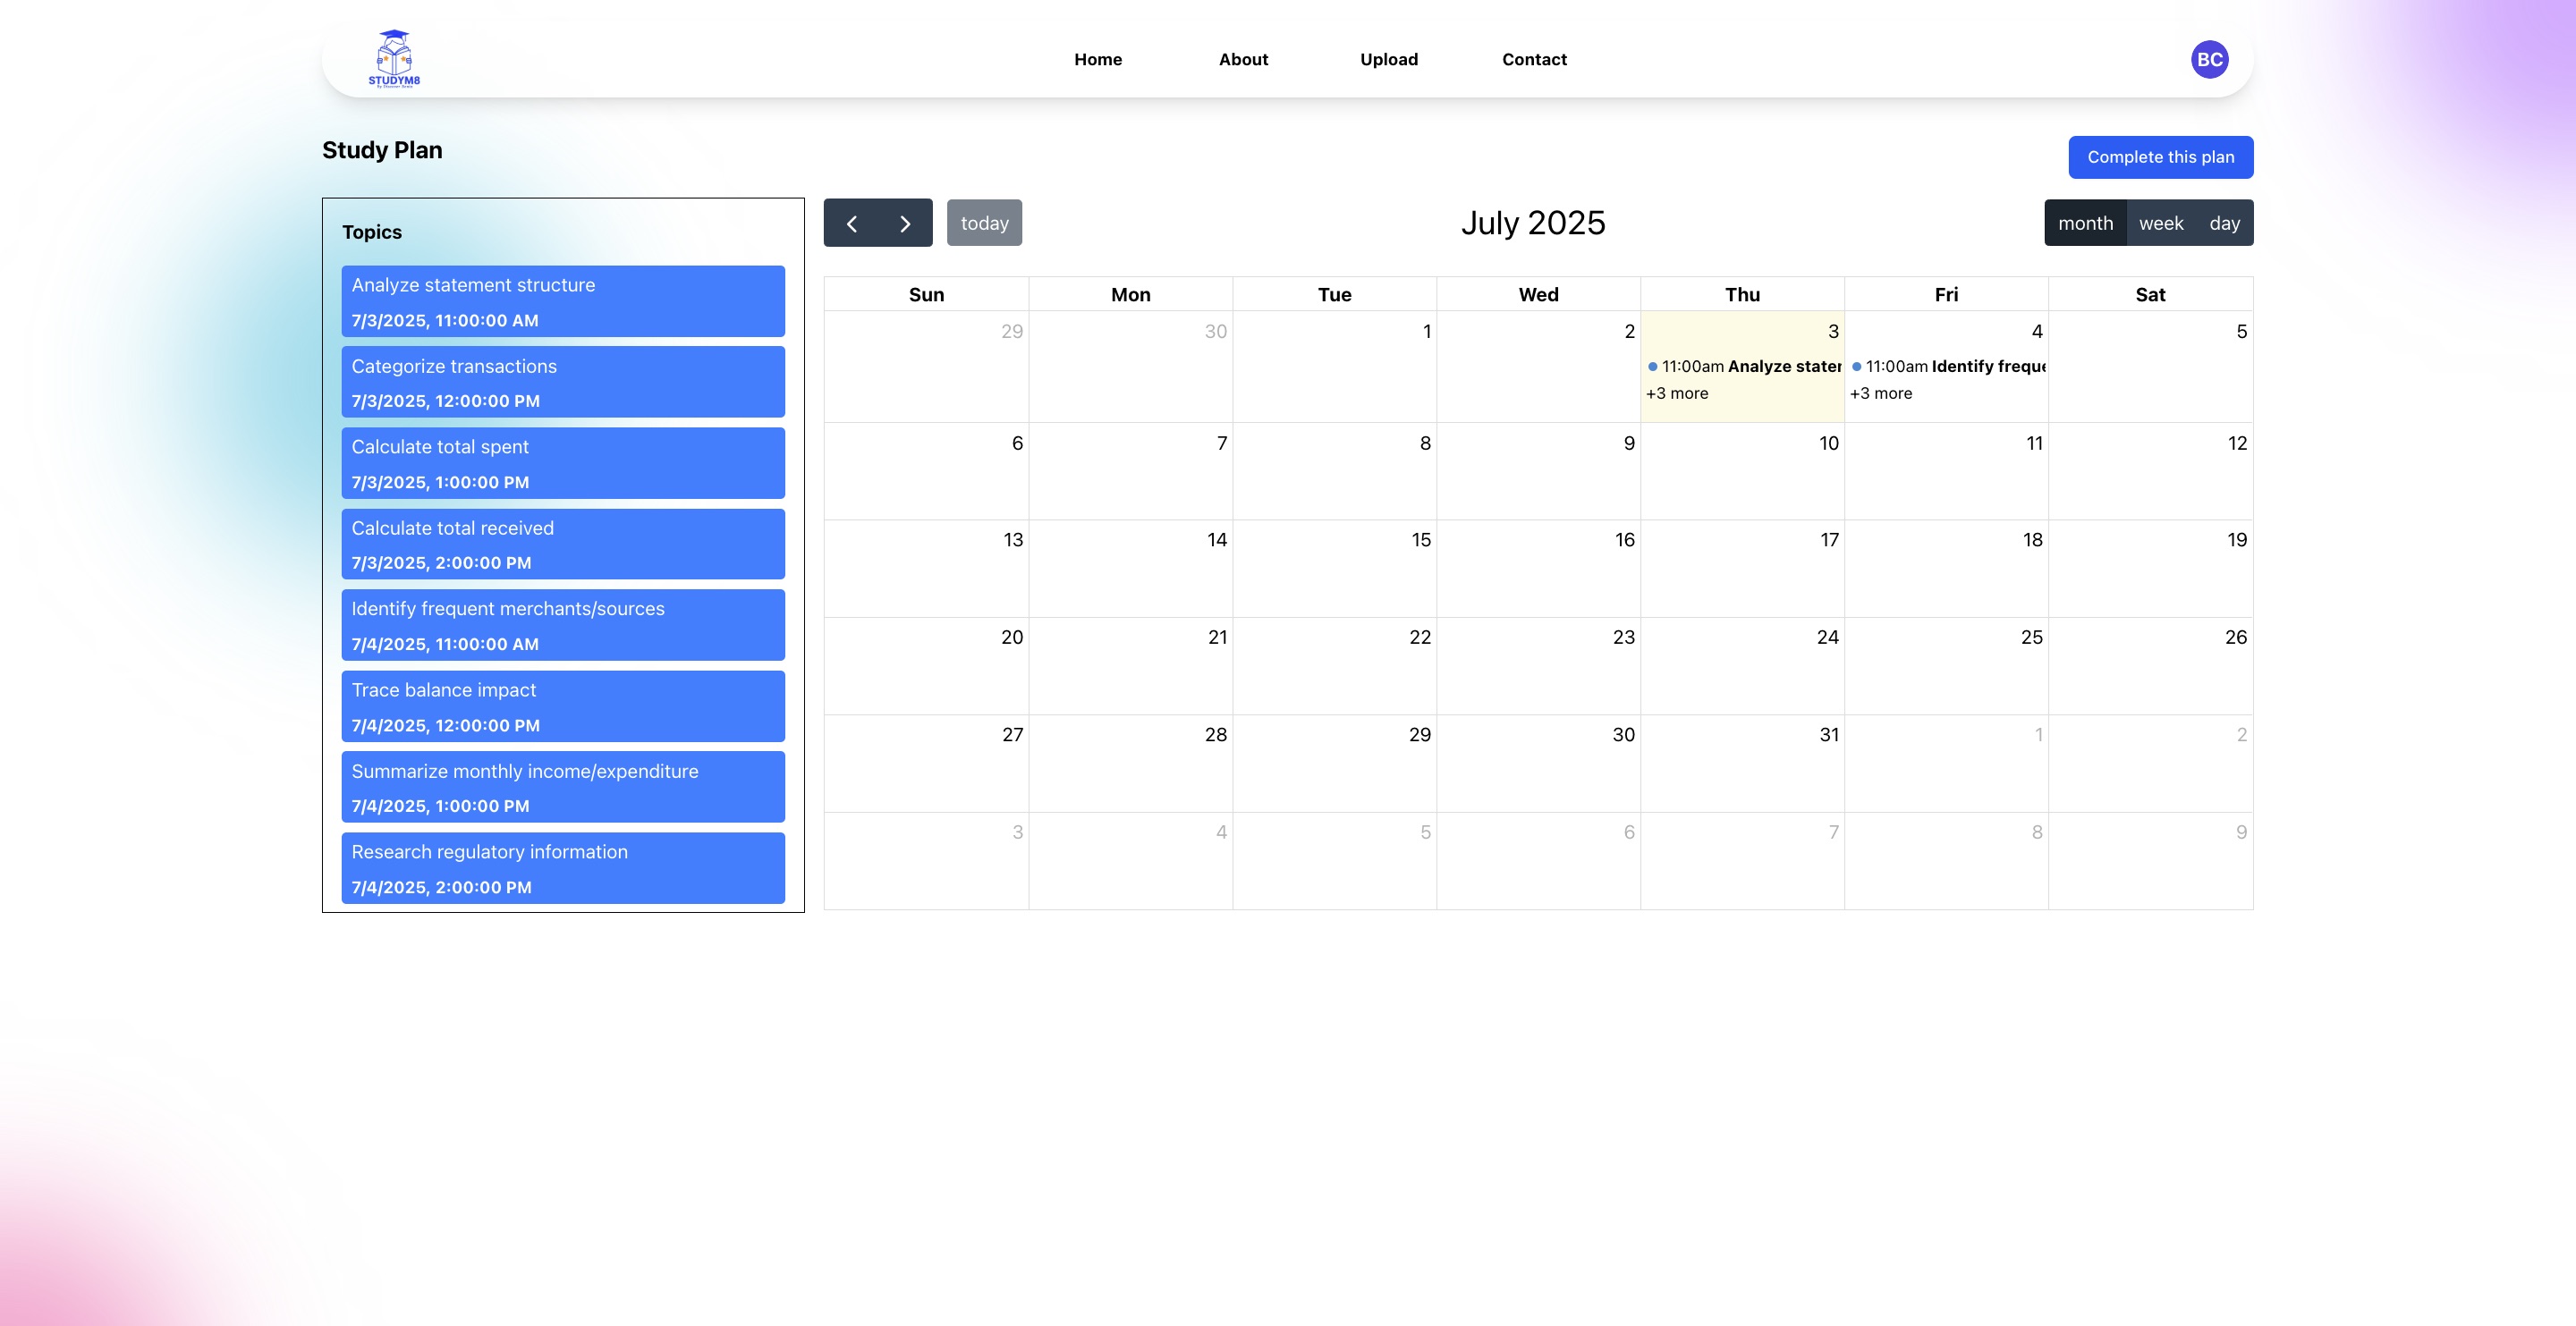Select the Categorize transactions topic card

pyautogui.click(x=563, y=382)
